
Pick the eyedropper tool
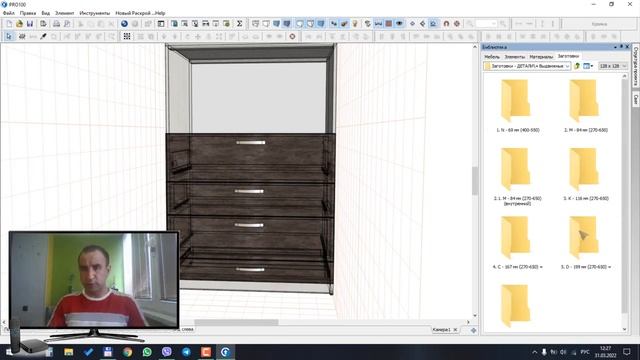(43, 36)
